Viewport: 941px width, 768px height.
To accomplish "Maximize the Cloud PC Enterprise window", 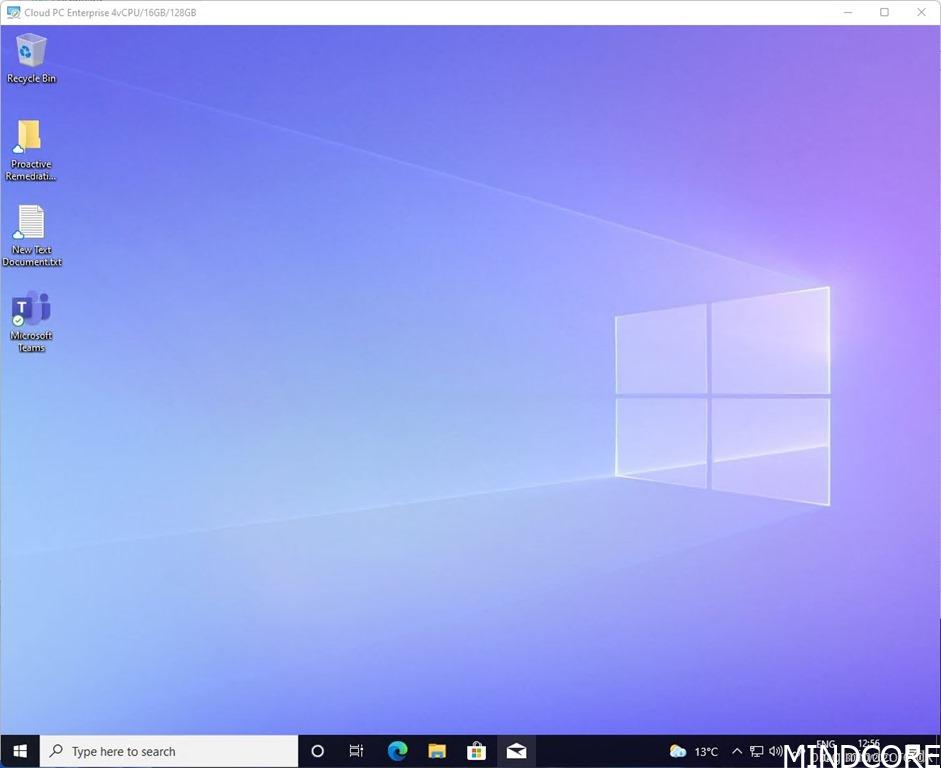I will click(x=884, y=13).
